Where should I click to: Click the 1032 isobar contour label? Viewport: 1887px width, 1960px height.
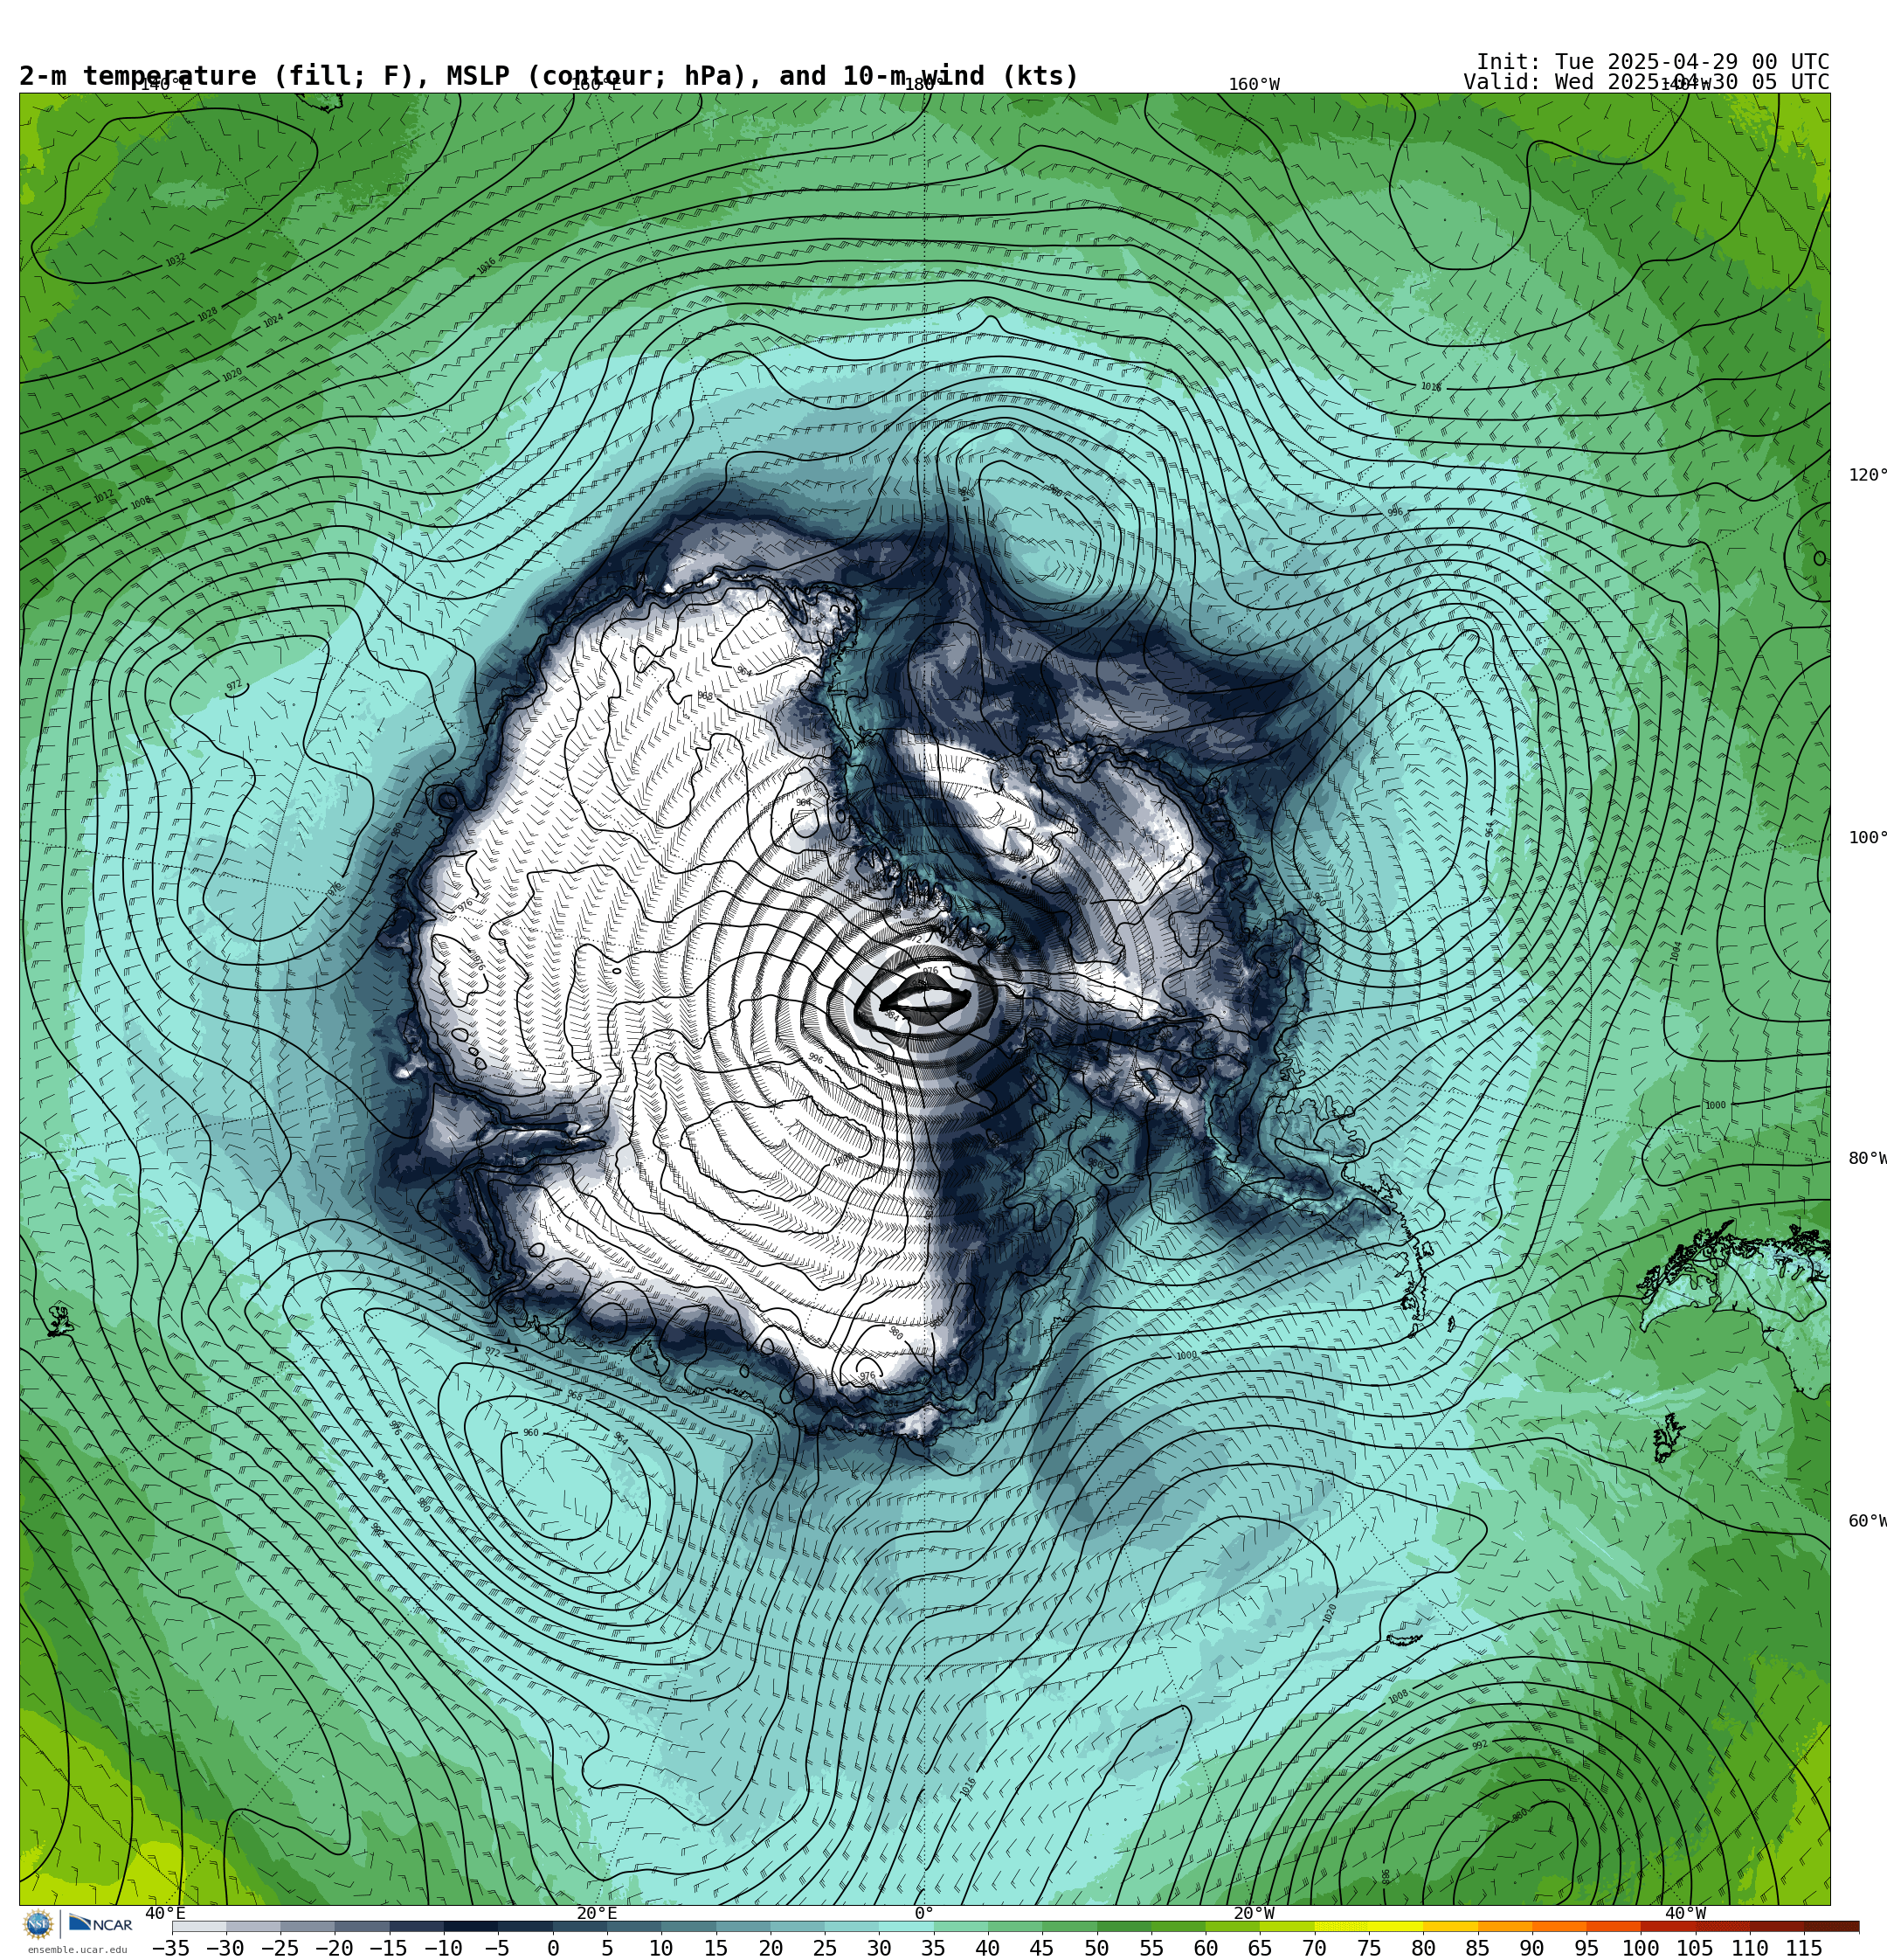(175, 260)
